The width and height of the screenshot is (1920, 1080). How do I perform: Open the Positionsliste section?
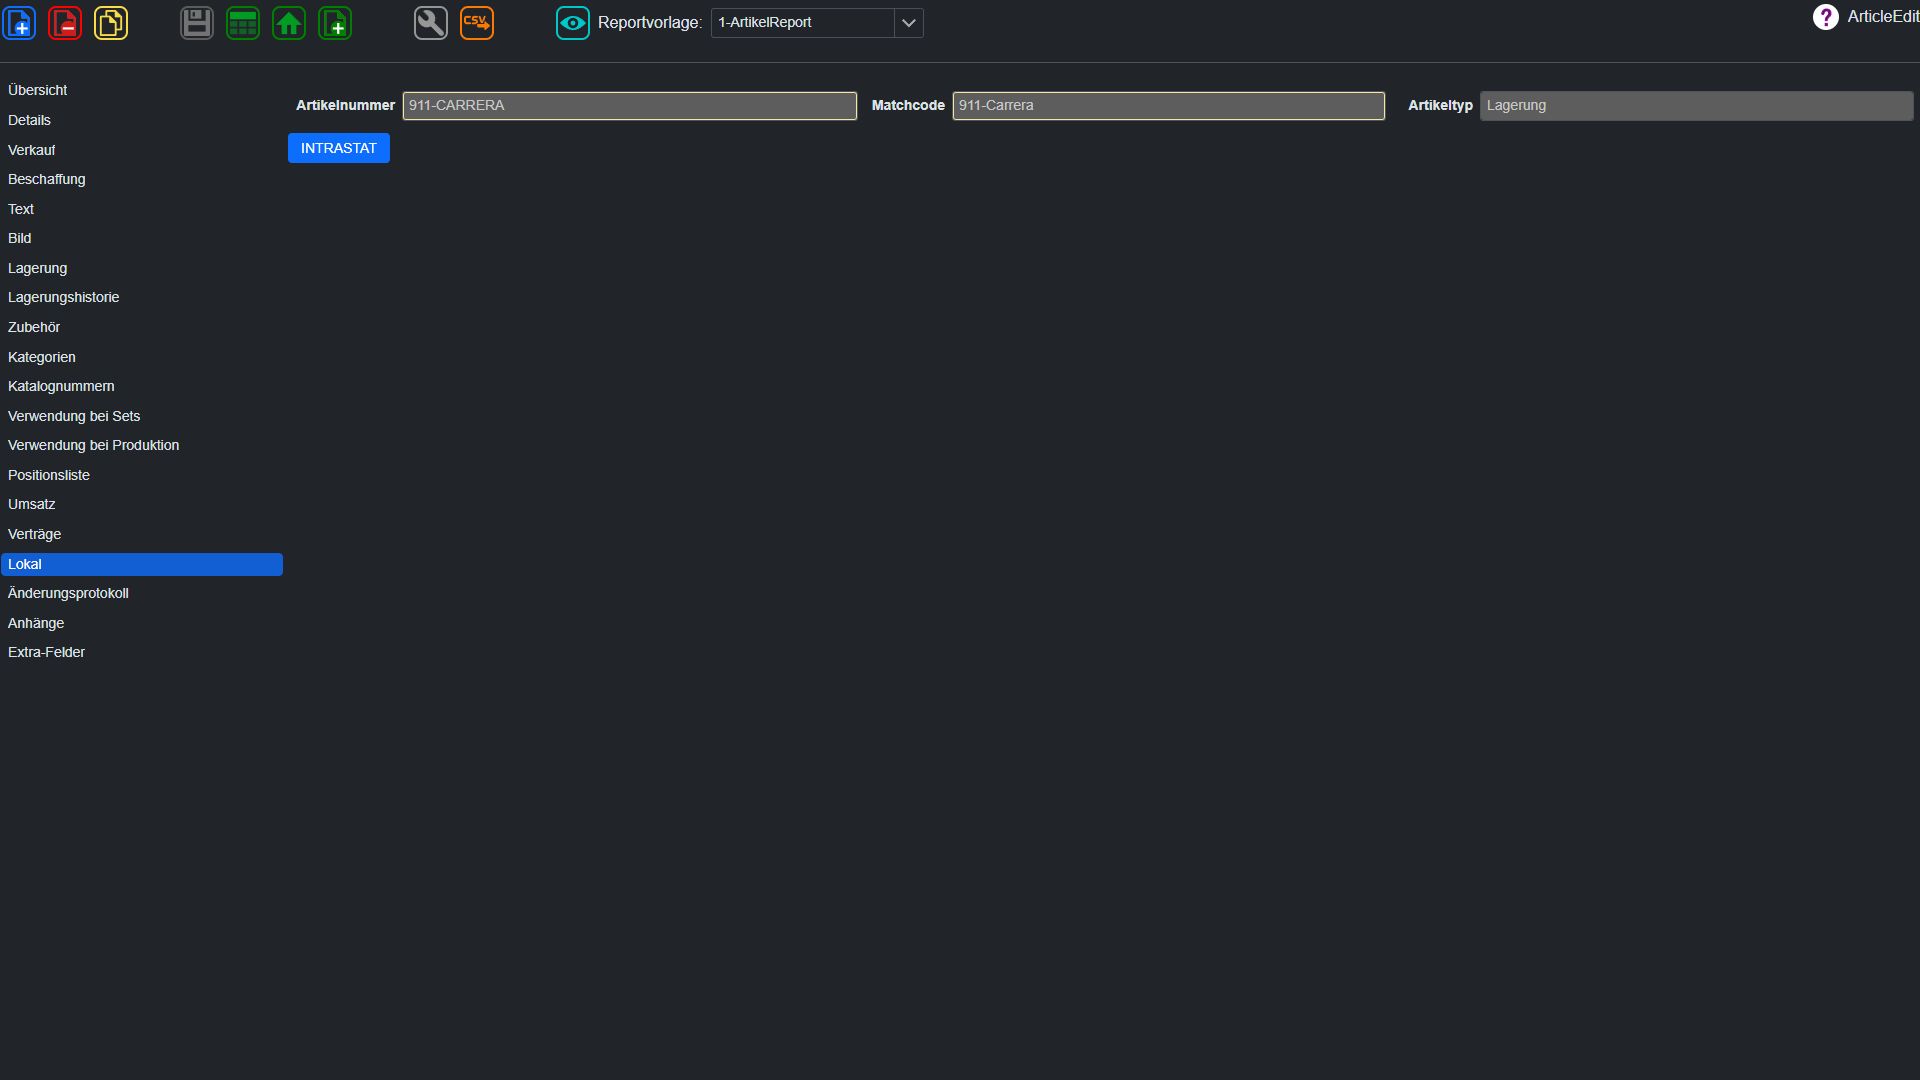(142, 475)
